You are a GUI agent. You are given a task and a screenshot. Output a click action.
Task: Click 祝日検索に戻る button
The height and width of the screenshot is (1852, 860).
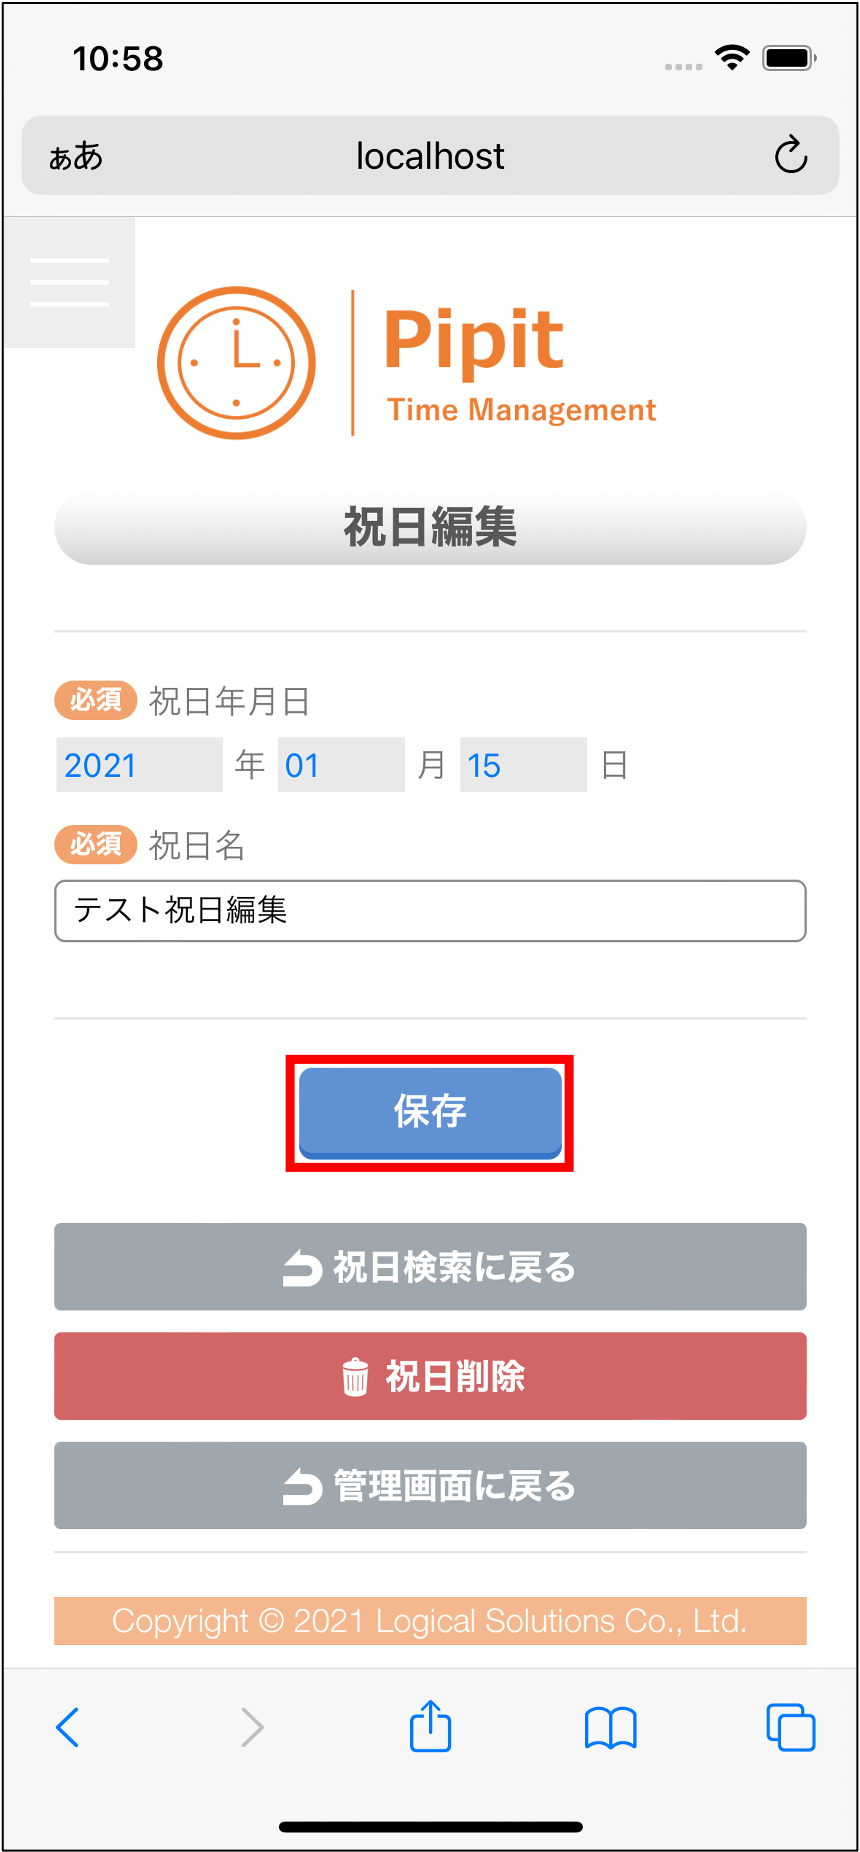tap(430, 1267)
